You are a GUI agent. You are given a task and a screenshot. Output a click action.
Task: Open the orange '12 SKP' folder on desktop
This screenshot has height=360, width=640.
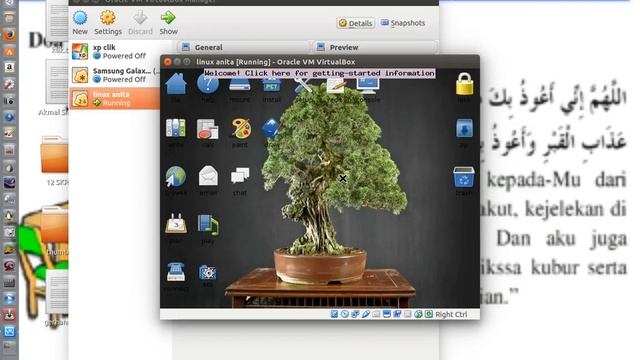(x=54, y=155)
